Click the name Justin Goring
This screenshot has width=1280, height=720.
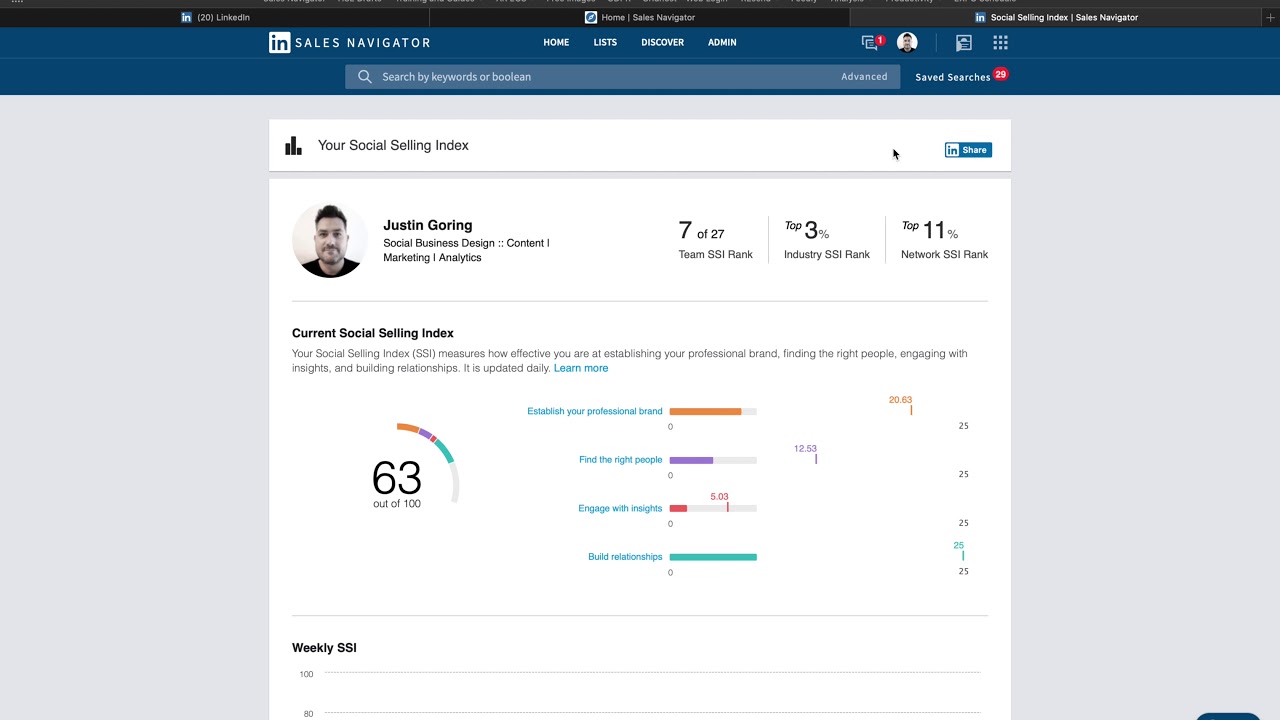pos(428,225)
